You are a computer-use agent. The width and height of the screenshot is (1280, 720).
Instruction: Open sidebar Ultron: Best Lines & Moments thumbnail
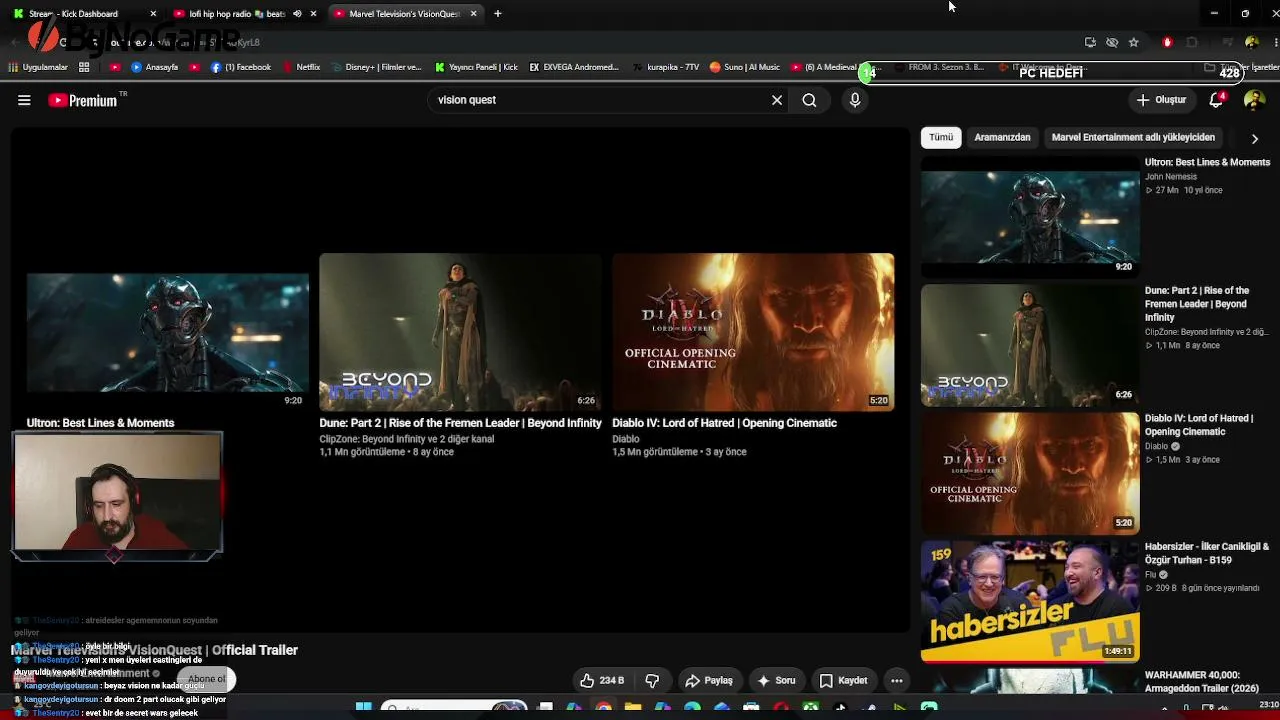1030,216
